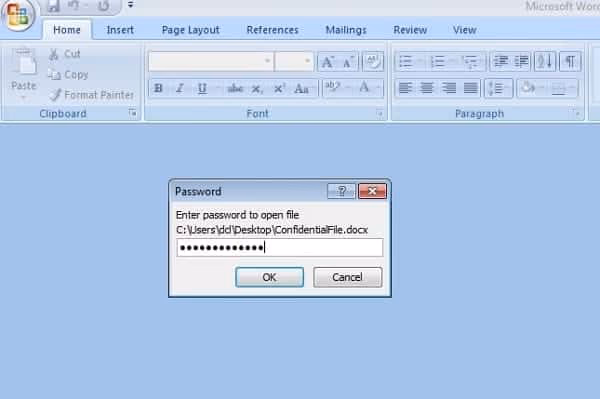Click the Save icon in Quick Access toolbar
Viewport: 600px width, 399px height.
point(54,6)
